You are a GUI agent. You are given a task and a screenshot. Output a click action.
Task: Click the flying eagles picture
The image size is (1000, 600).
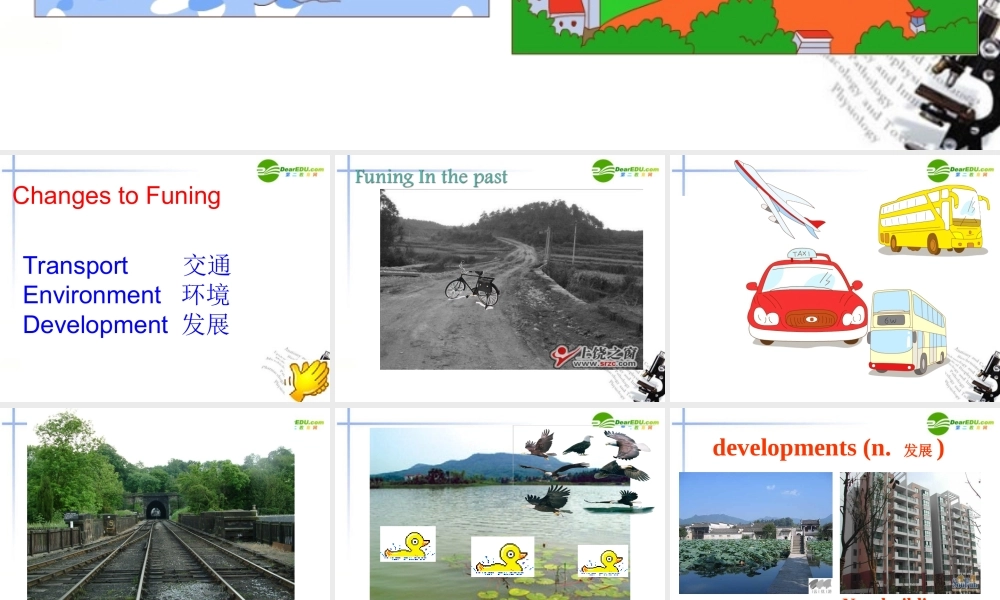pos(587,469)
